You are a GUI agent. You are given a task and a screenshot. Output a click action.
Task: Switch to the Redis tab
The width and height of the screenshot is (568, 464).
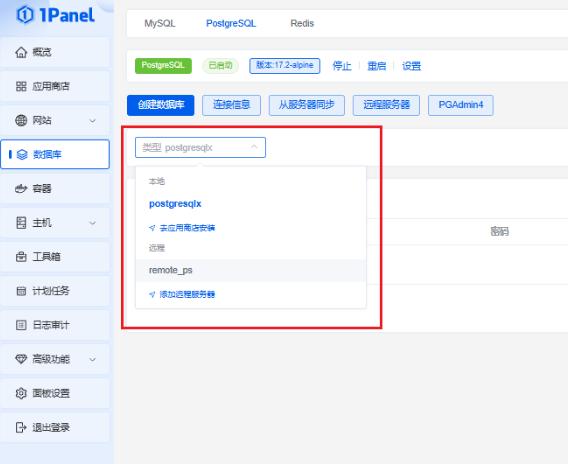[302, 24]
